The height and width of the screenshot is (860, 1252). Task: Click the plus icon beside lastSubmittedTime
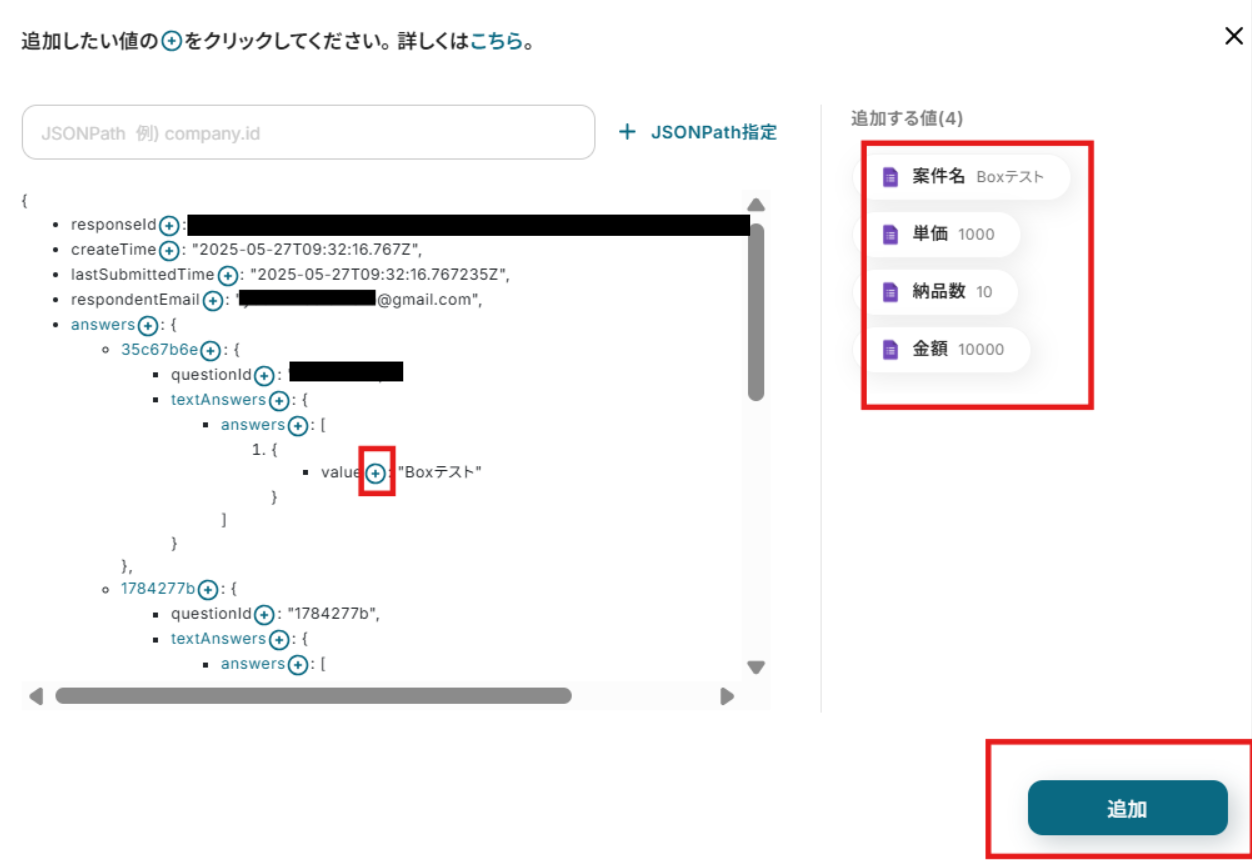pos(228,275)
